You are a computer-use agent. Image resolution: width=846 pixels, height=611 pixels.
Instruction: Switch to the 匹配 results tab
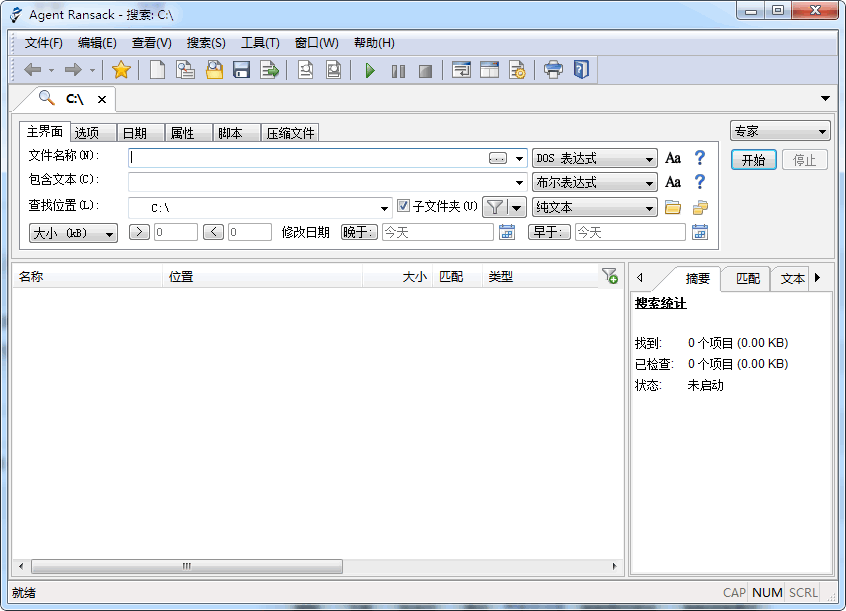pyautogui.click(x=747, y=279)
